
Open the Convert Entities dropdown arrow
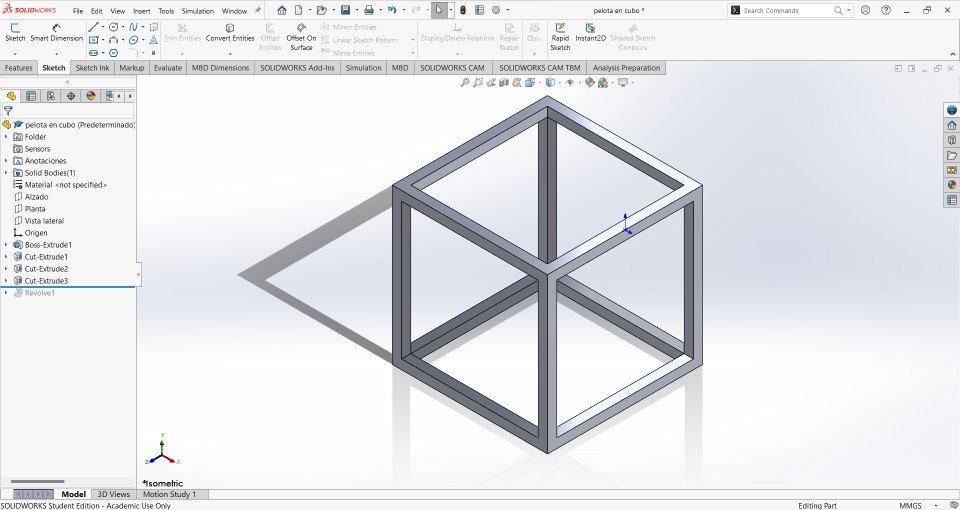tap(230, 54)
